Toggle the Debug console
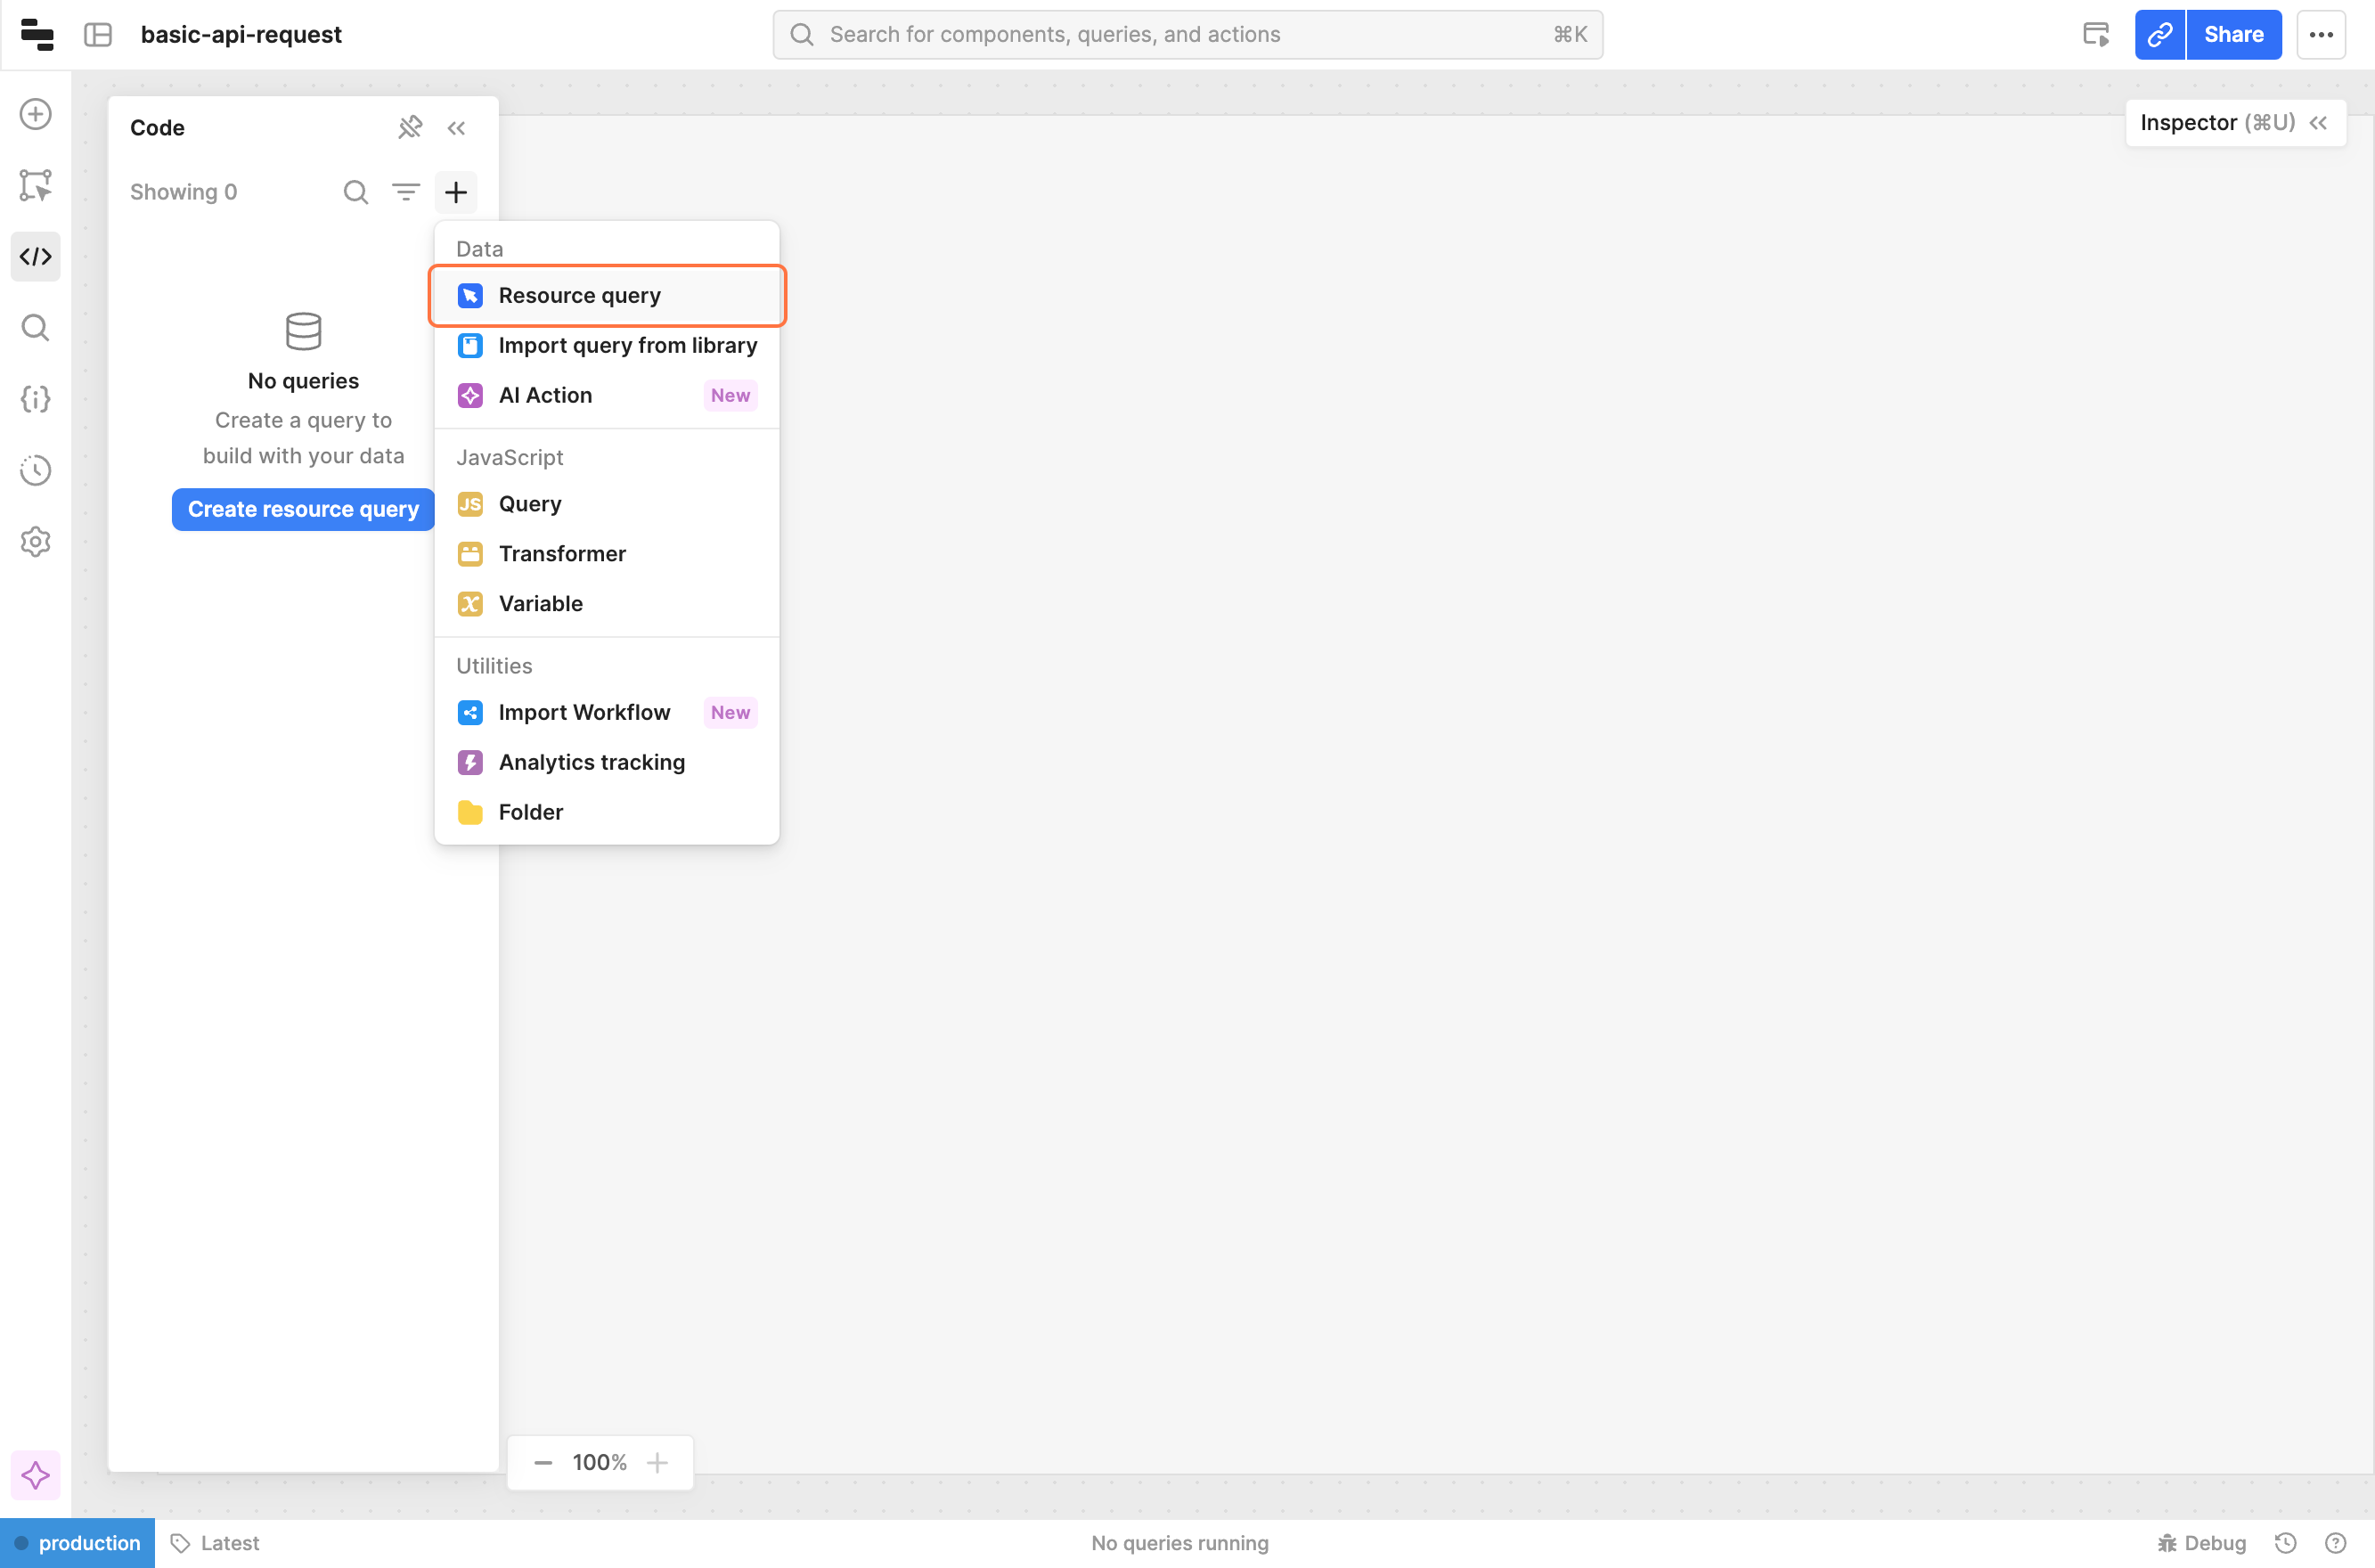Image resolution: width=2375 pixels, height=1568 pixels. [x=2202, y=1542]
